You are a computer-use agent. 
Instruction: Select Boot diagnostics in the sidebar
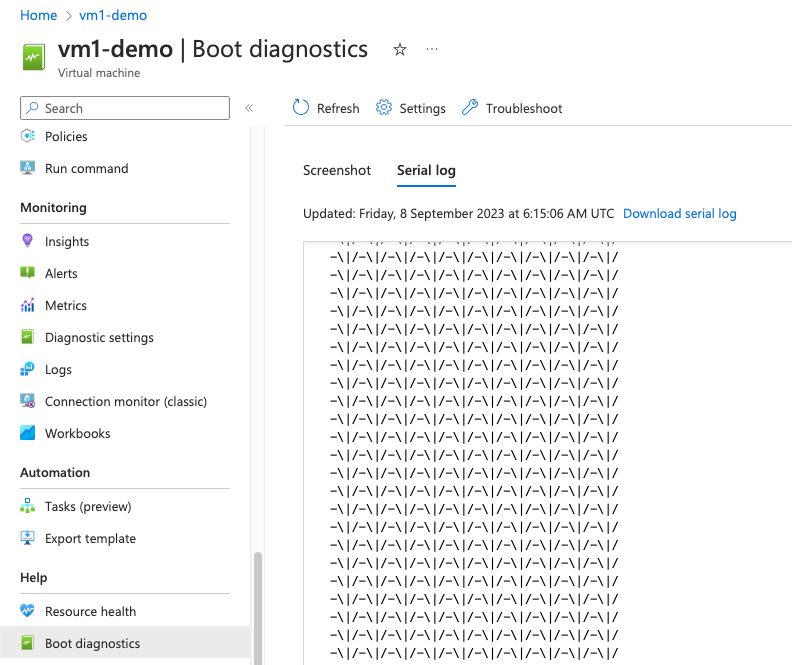pyautogui.click(x=125, y=643)
